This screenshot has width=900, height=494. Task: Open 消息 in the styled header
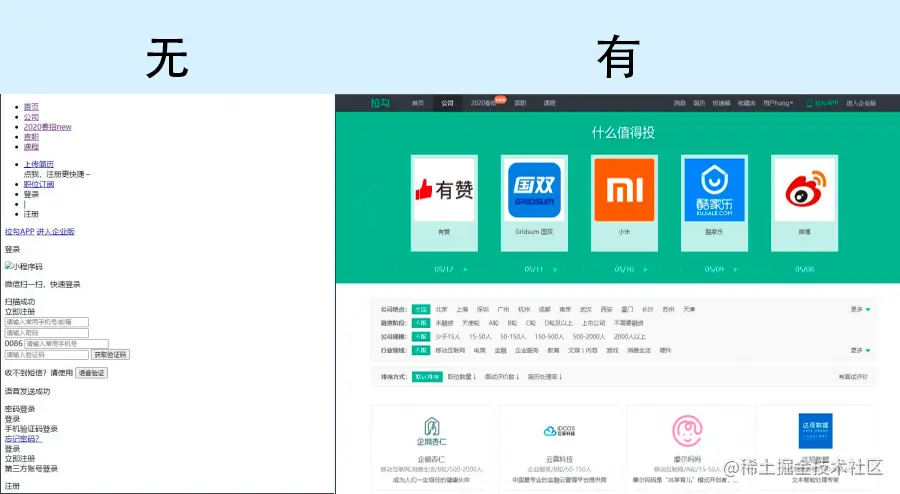pyautogui.click(x=680, y=103)
